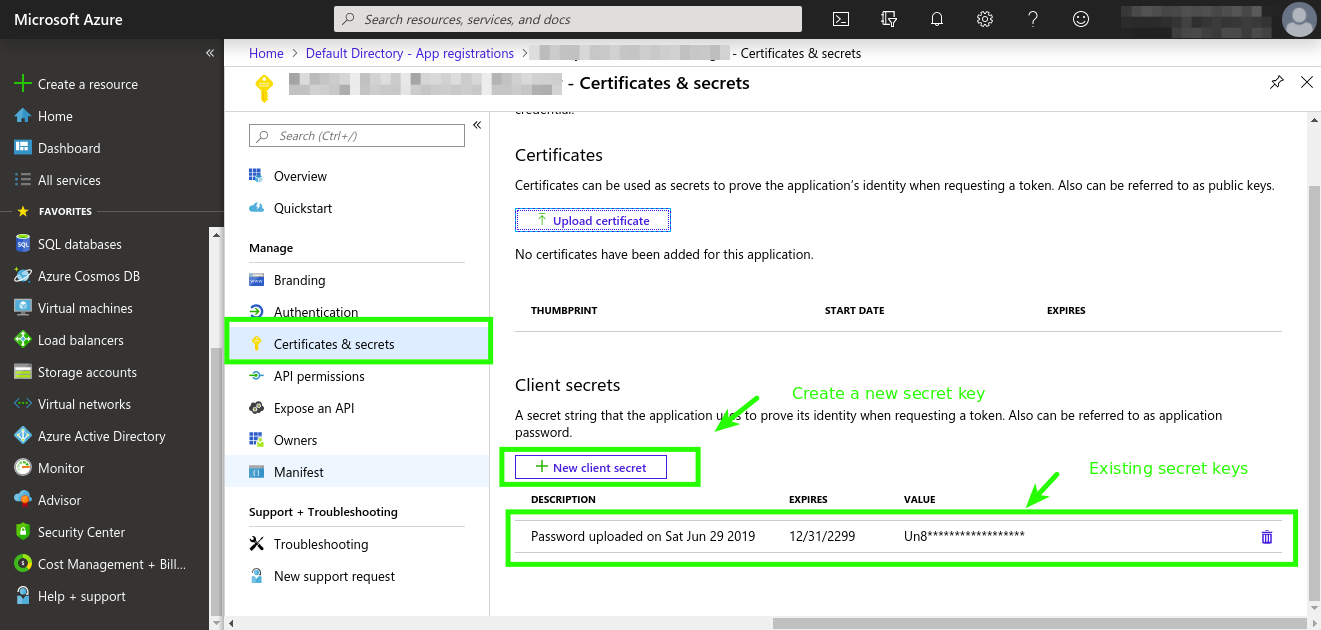Focus the Search resources, services, and docs box
Screen dimensions: 1321x630
tap(568, 19)
